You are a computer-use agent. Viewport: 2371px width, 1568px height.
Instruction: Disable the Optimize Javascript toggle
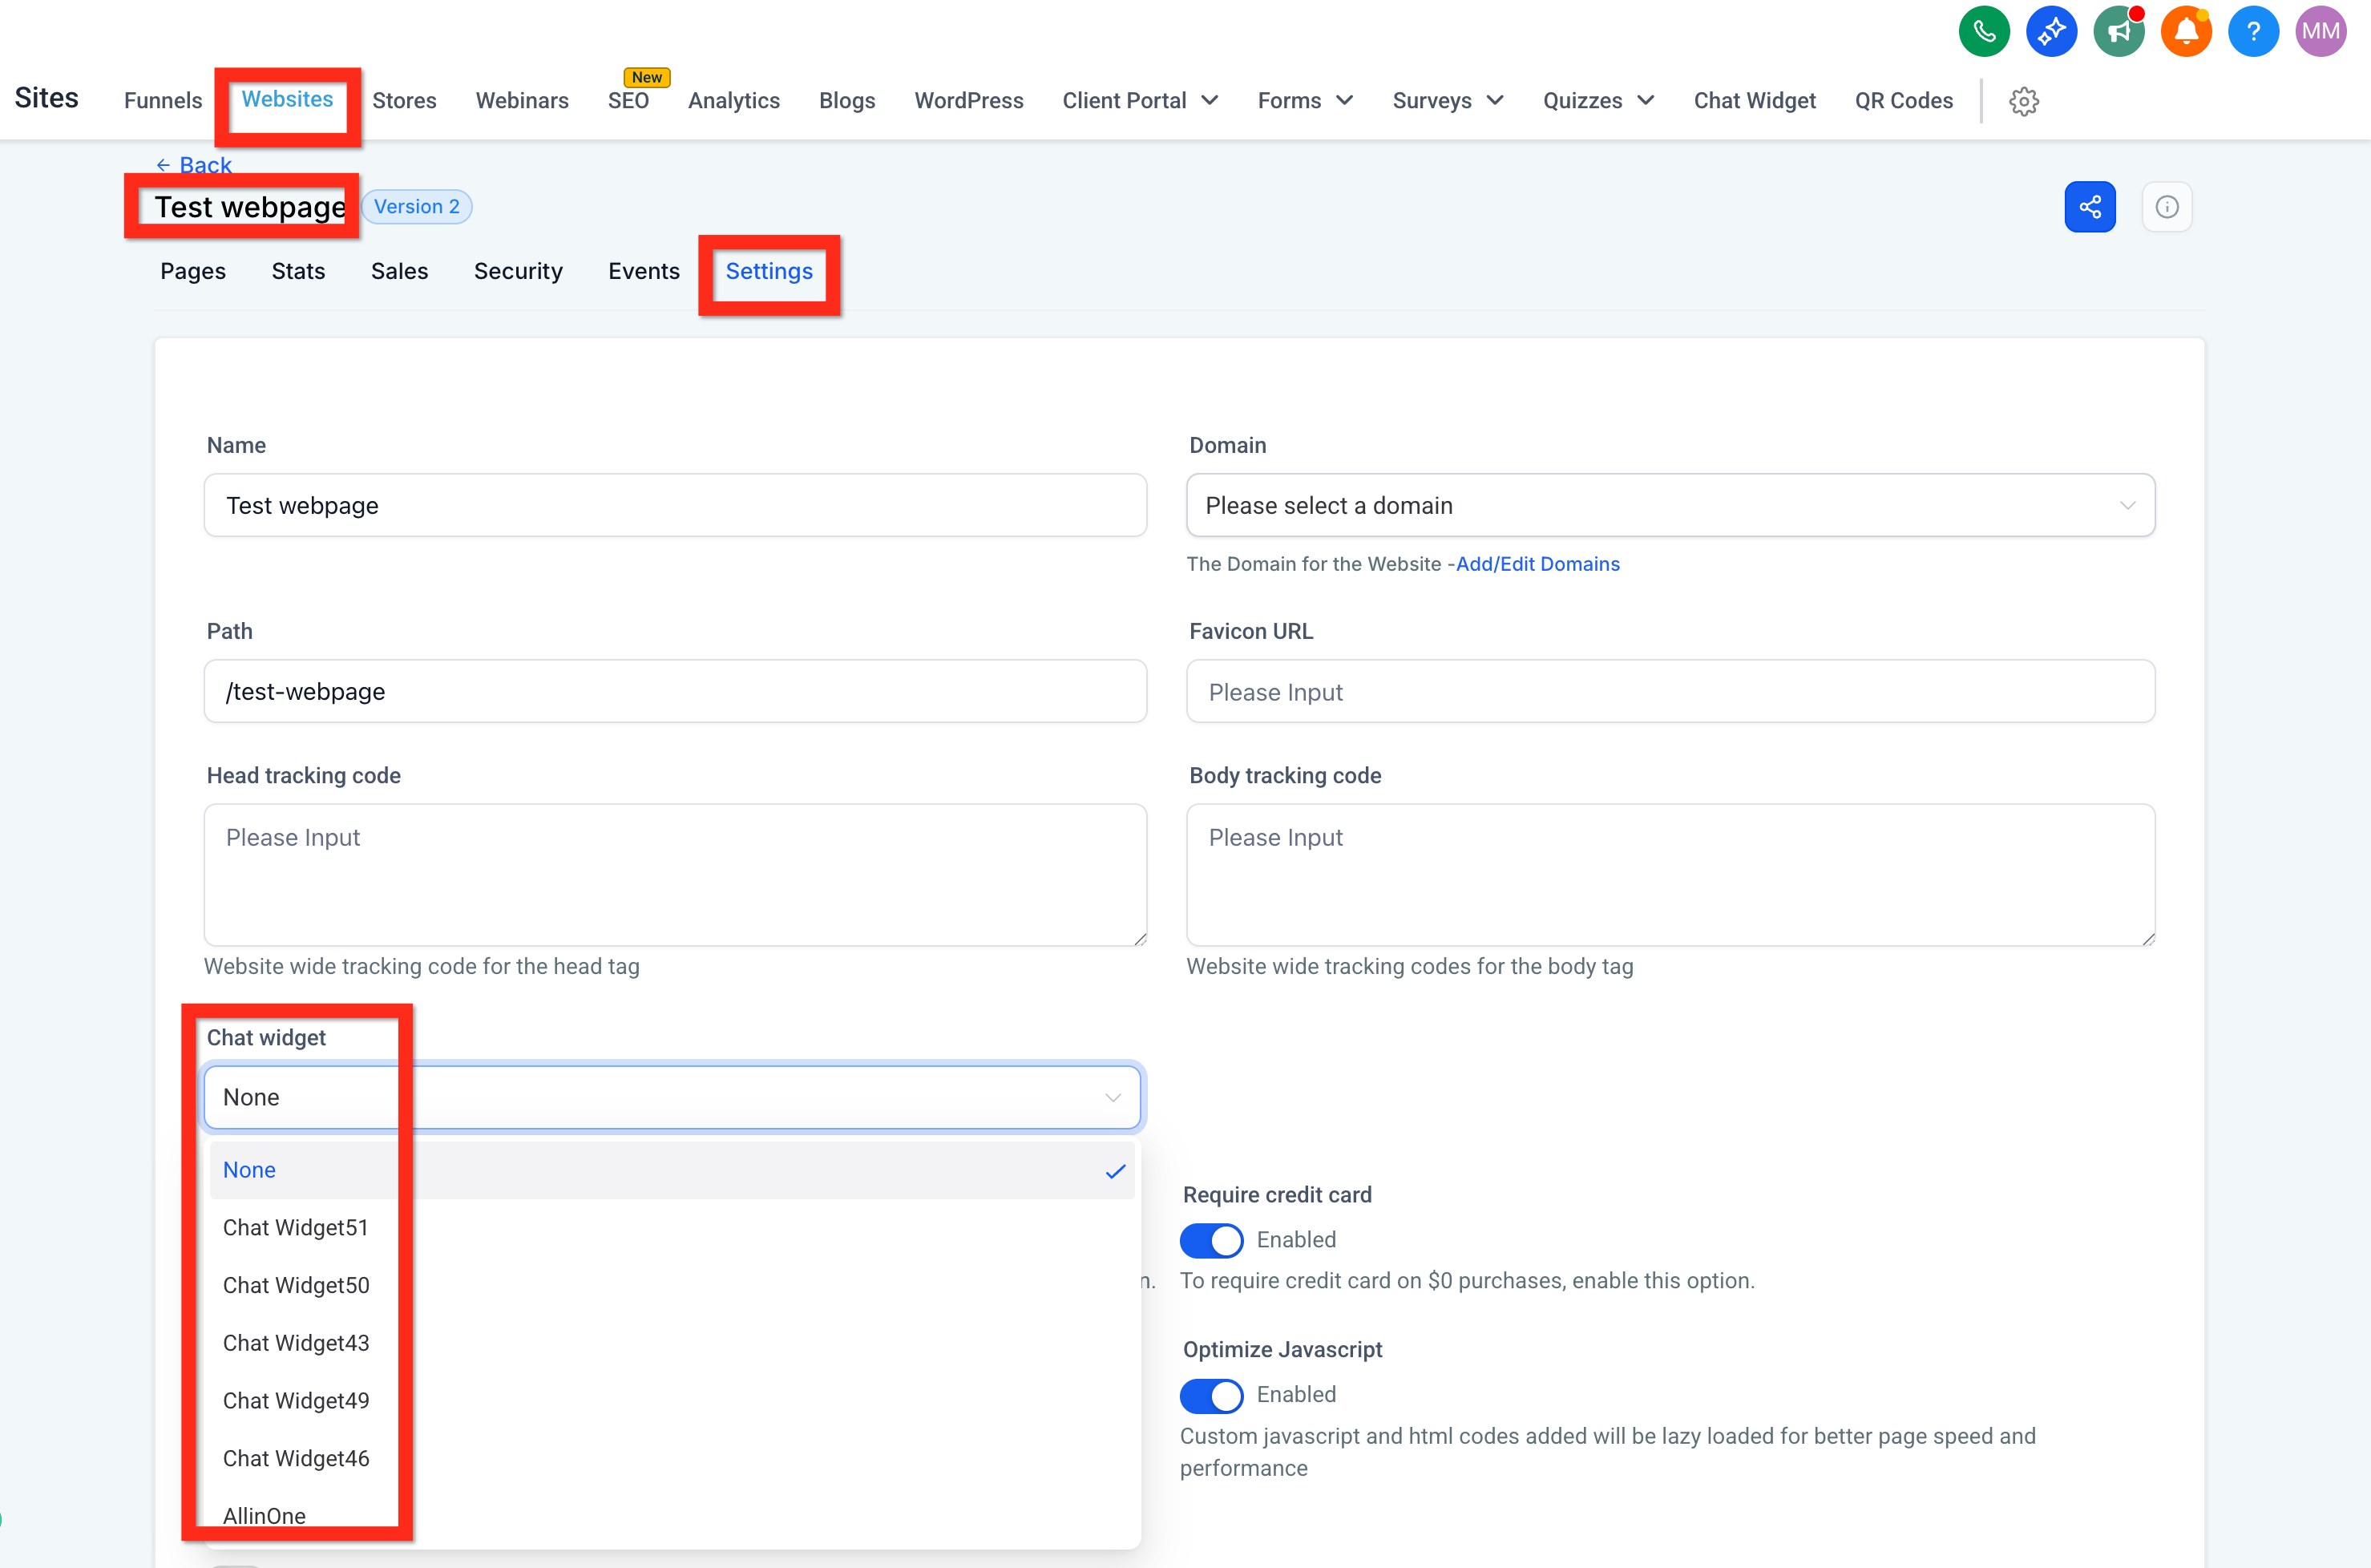click(x=1211, y=1396)
